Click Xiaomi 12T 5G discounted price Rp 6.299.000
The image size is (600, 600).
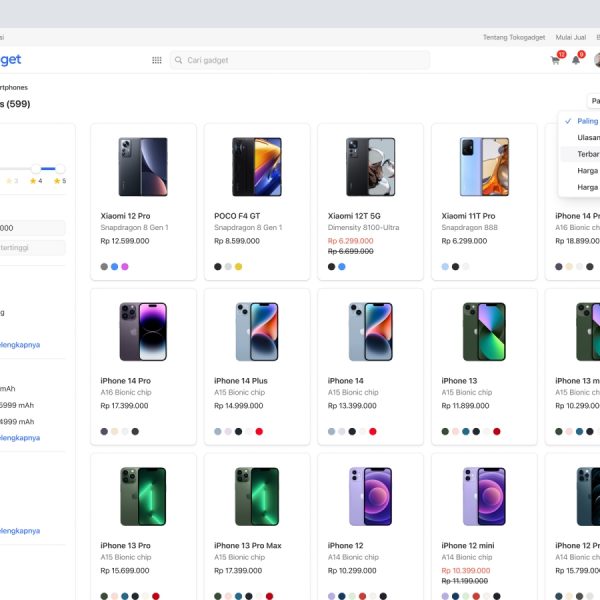point(350,241)
